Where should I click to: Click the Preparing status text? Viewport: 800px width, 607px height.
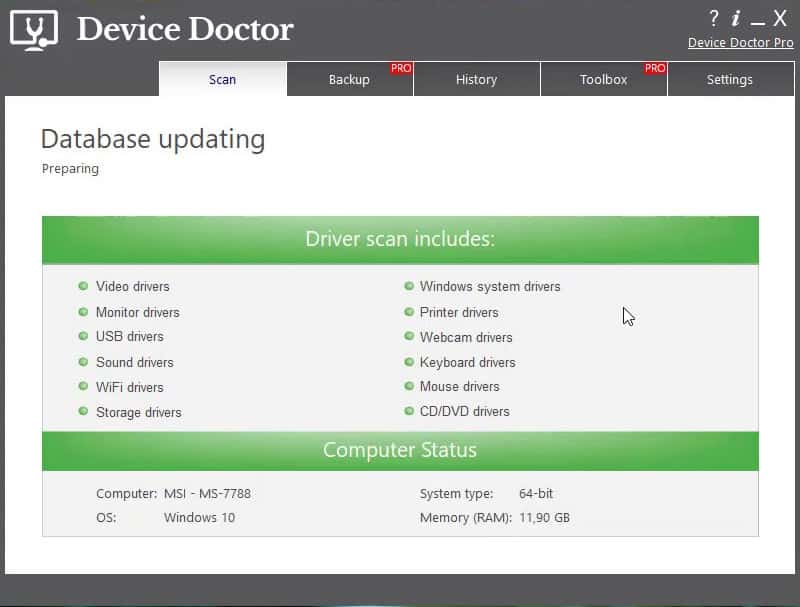point(70,169)
